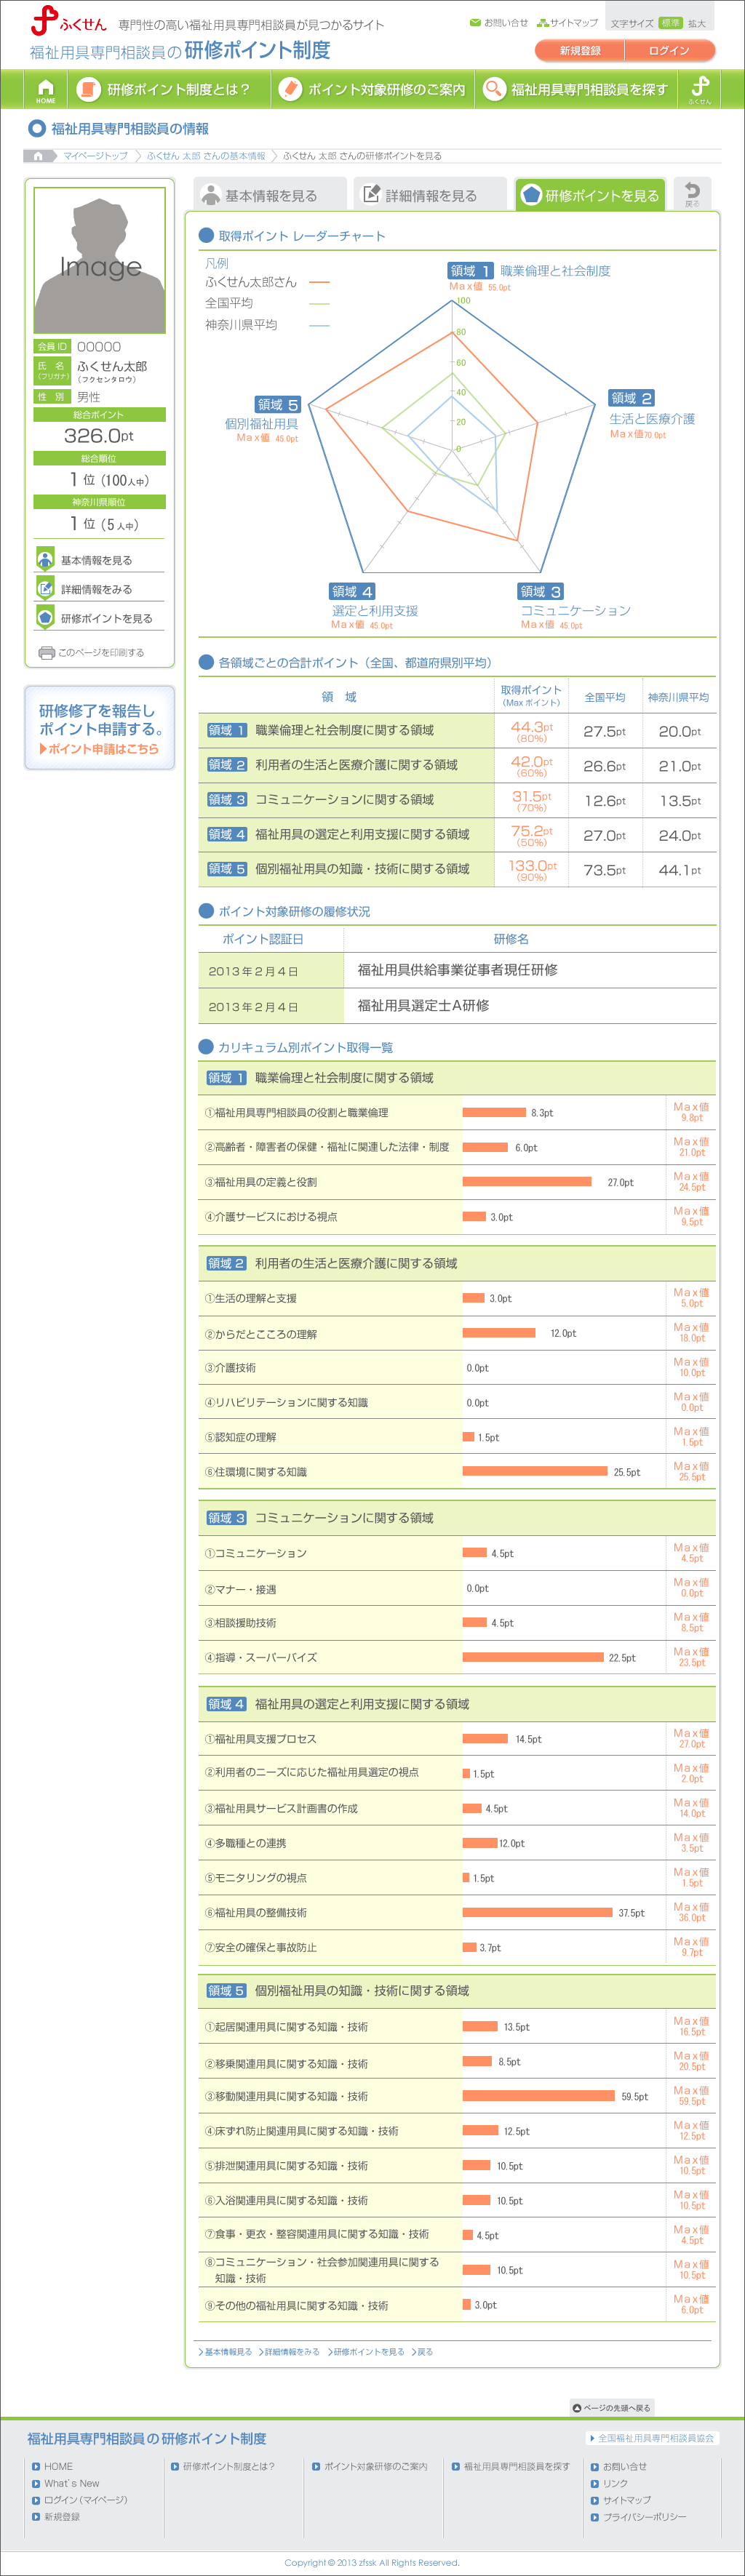Screen dimensions: 745x2576
Task: Click the ふくせん logo at top left
Action: click(68, 21)
